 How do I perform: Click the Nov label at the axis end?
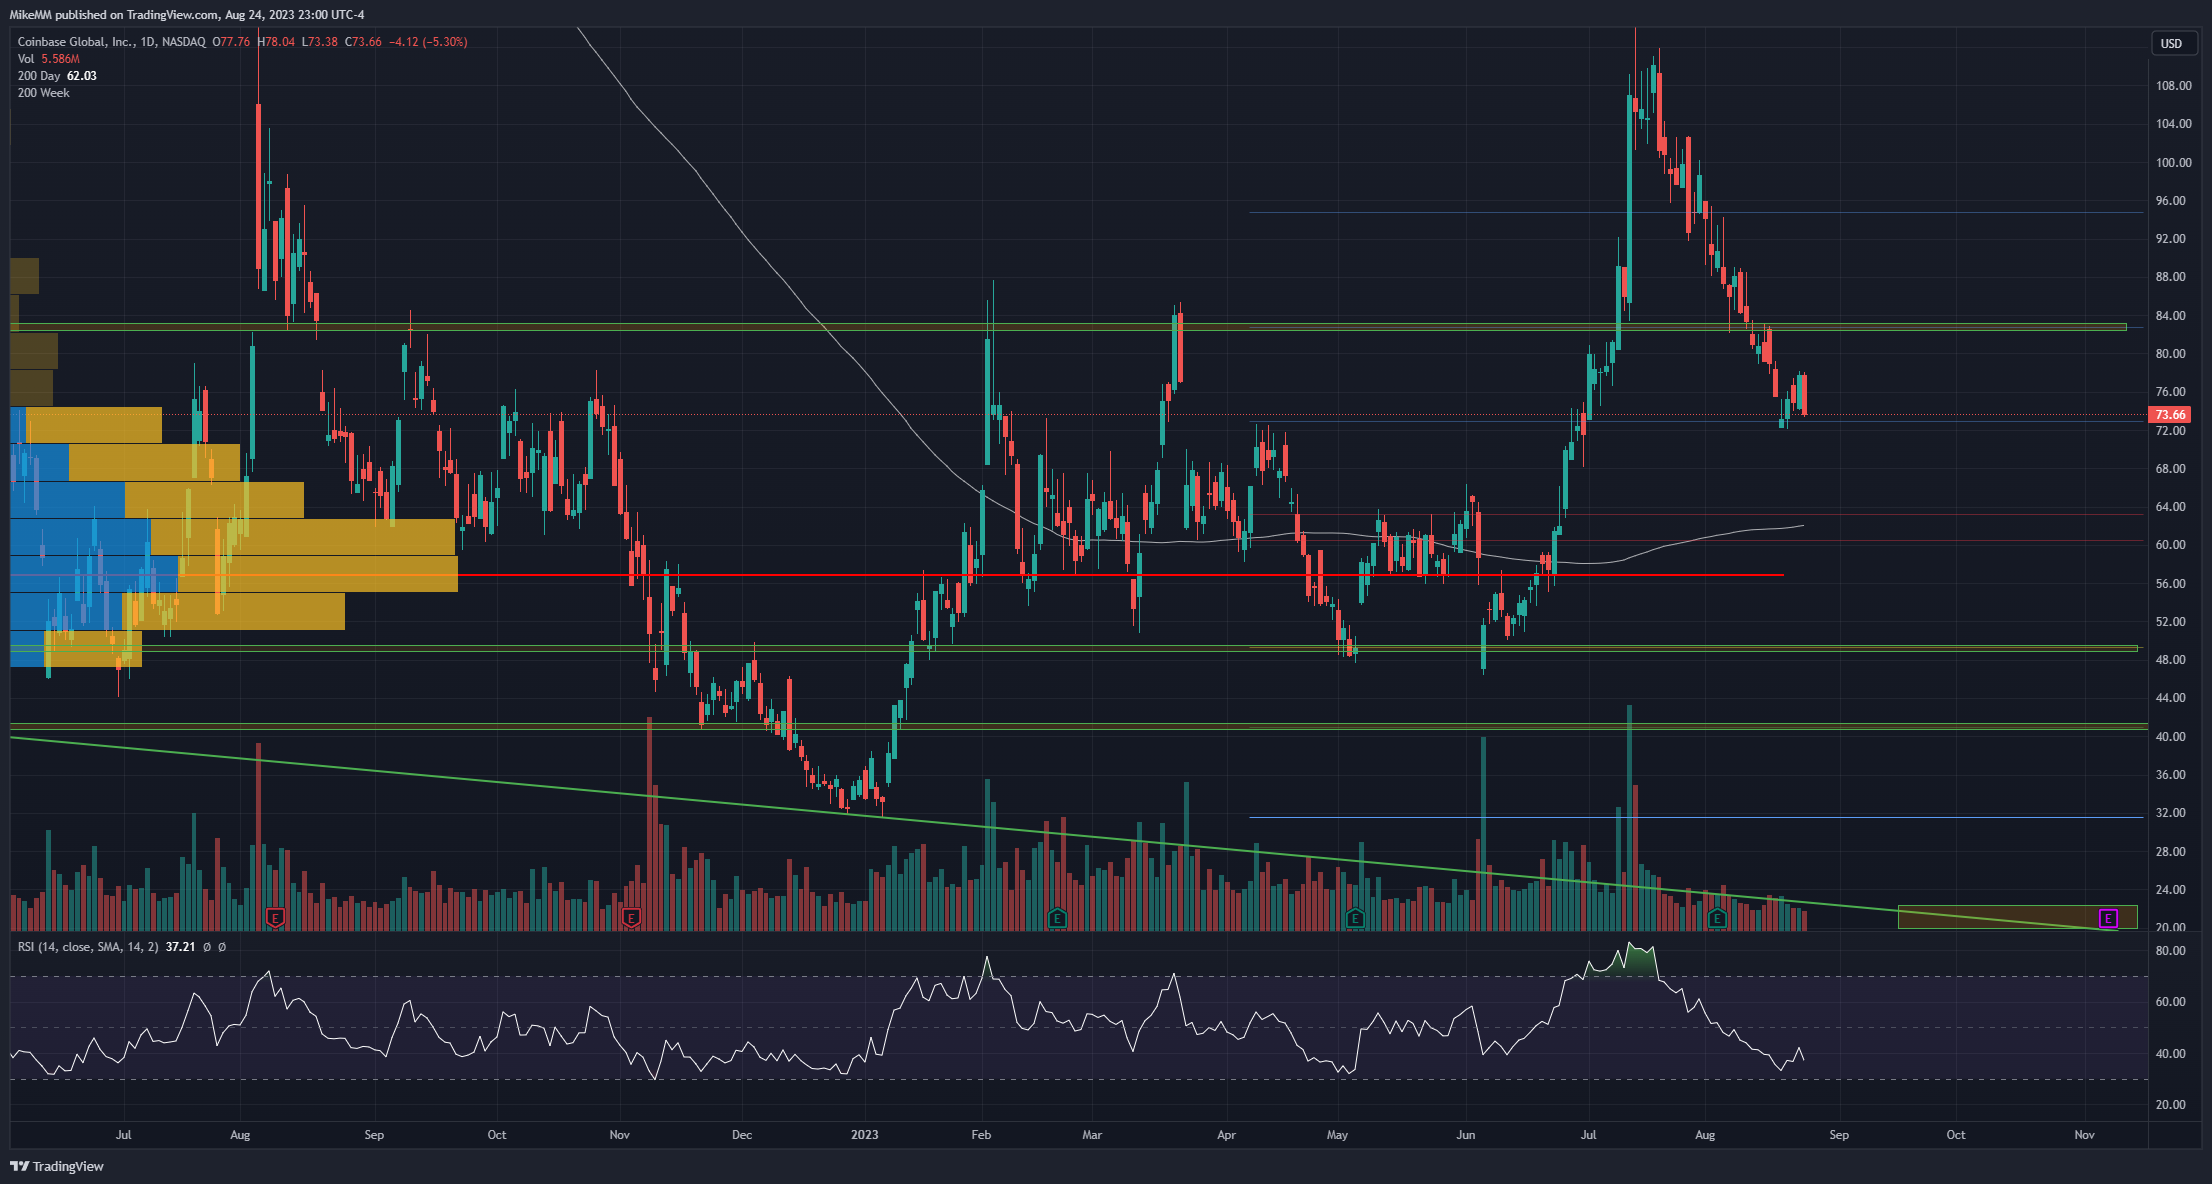(x=2084, y=1135)
